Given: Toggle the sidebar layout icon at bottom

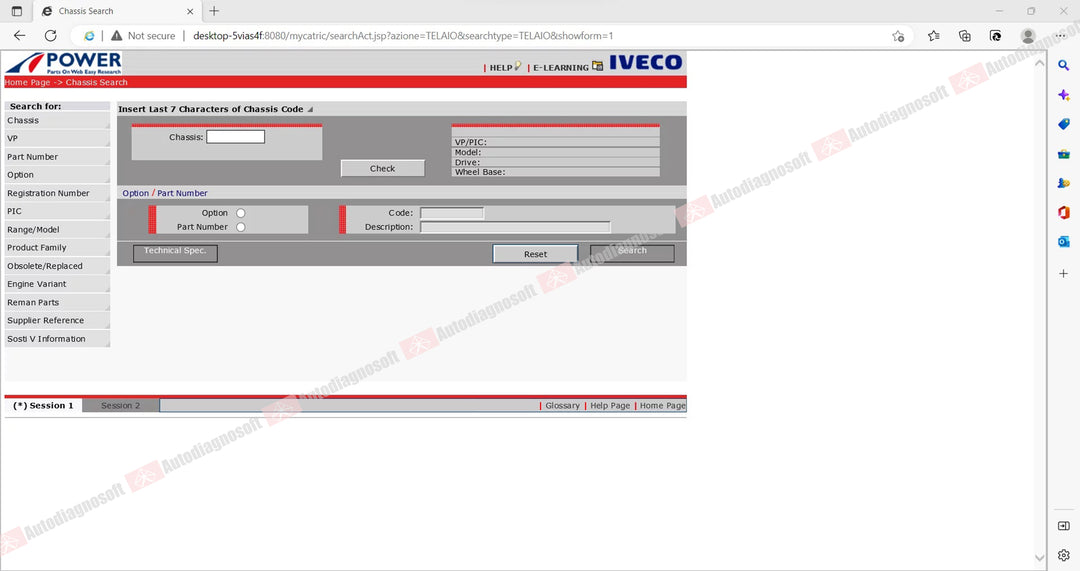Looking at the screenshot, I should pyautogui.click(x=1063, y=526).
